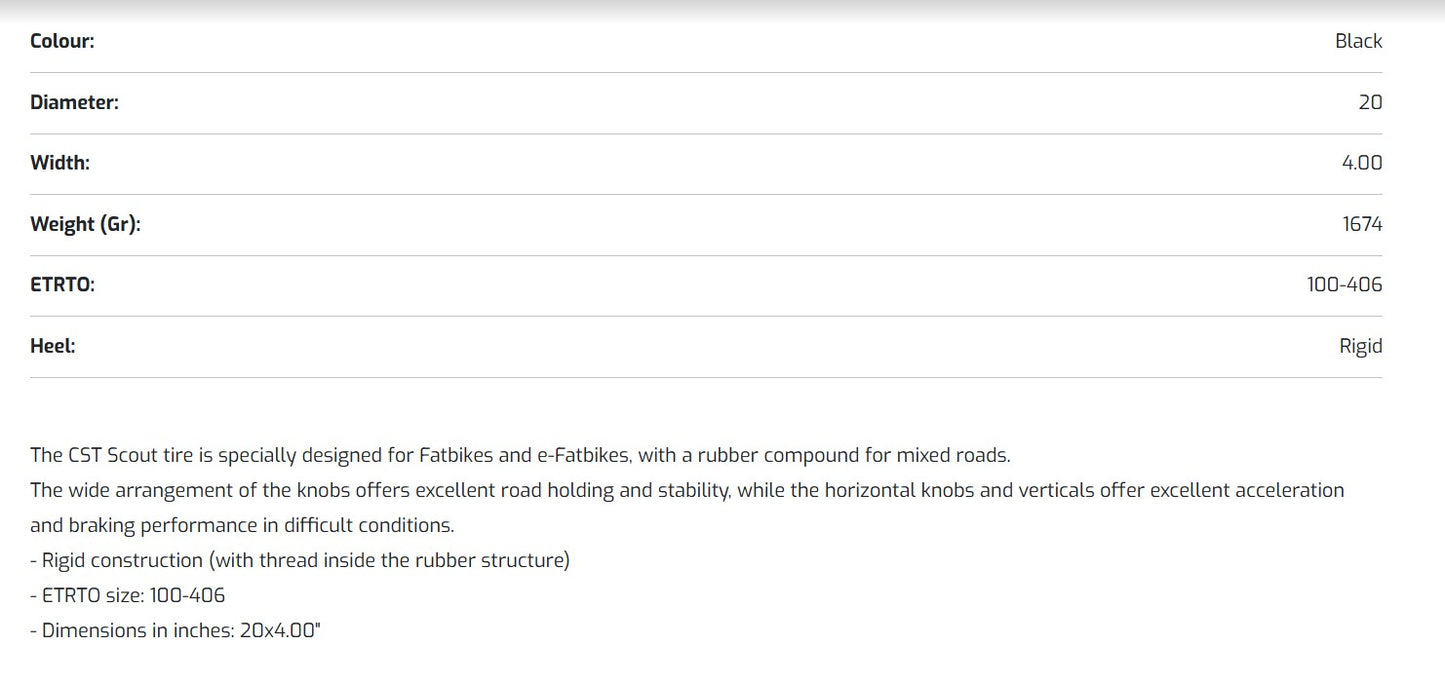Click the Colour label
Screen dimensions: 1445x683
[x=62, y=41]
